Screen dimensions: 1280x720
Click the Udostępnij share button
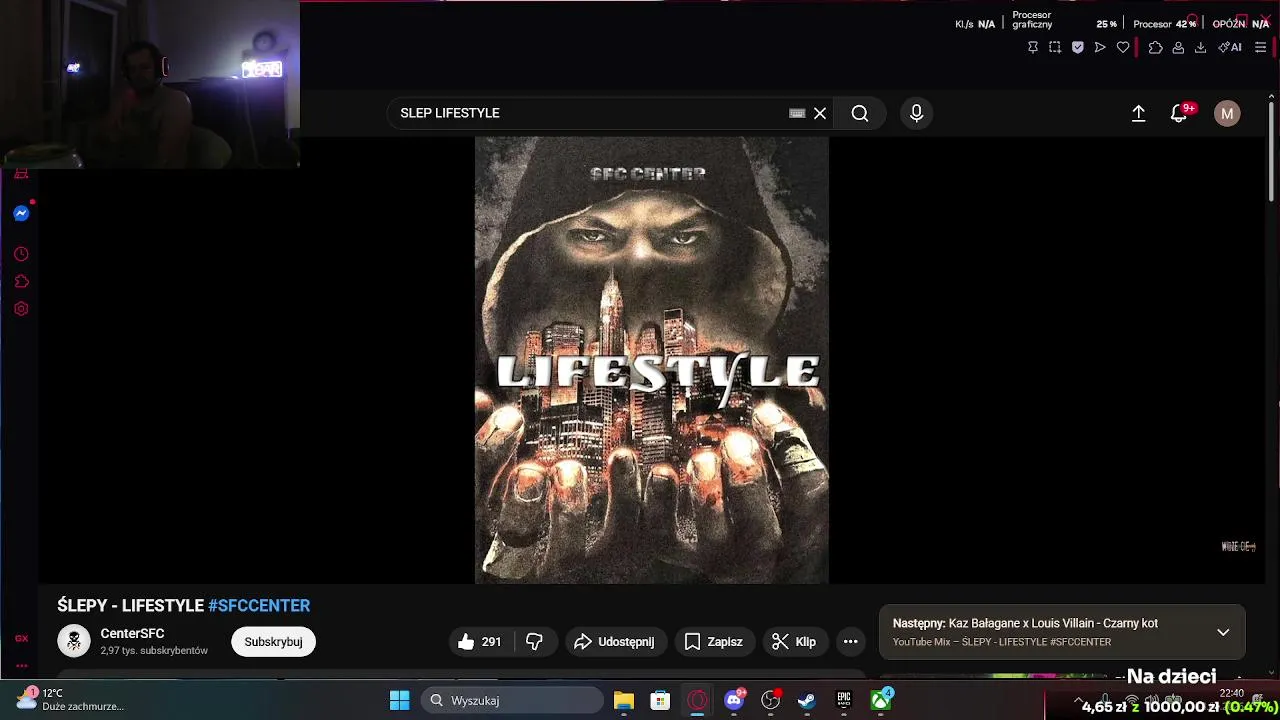click(614, 642)
